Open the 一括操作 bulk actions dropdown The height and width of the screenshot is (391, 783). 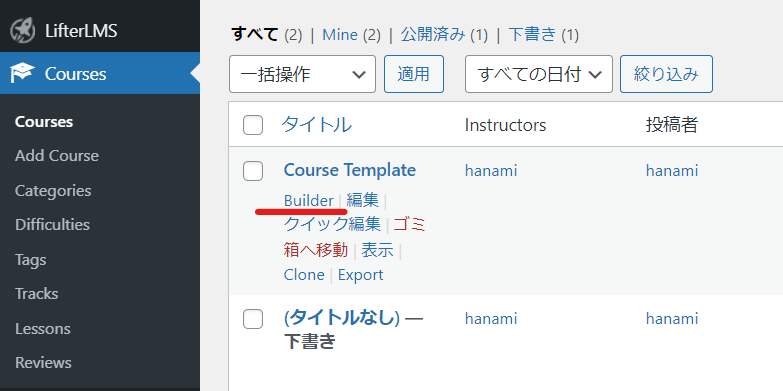(x=302, y=74)
